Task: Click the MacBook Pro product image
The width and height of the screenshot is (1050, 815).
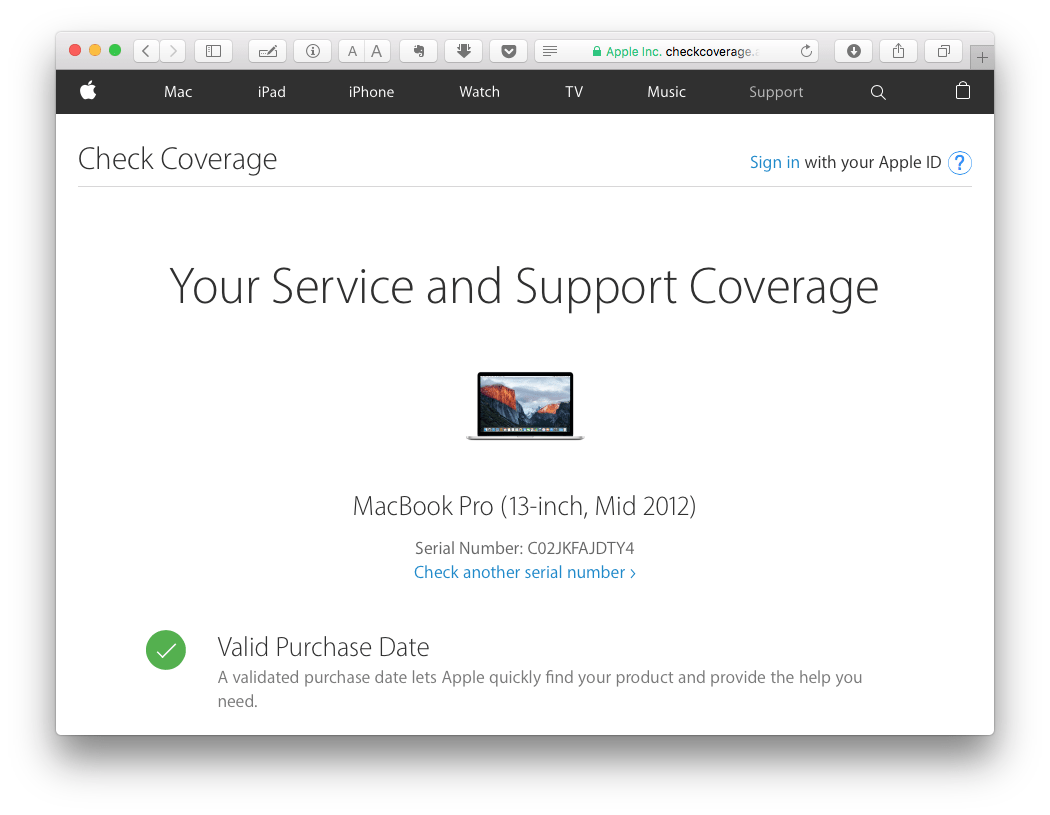Action: pos(525,406)
